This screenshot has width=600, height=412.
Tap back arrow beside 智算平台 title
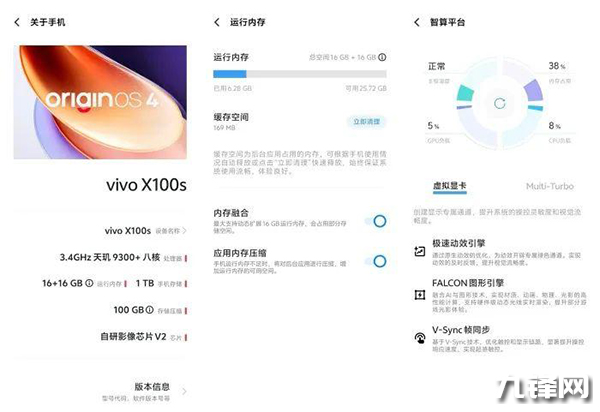(417, 22)
